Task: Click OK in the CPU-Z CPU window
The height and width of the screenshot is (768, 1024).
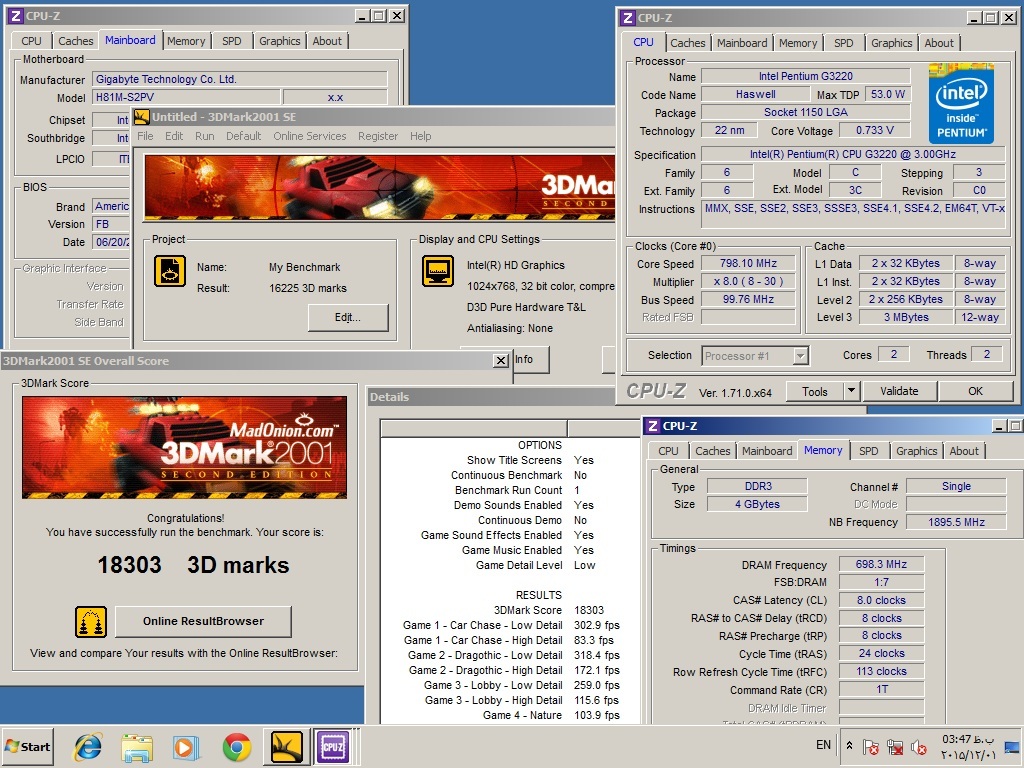Action: point(976,391)
